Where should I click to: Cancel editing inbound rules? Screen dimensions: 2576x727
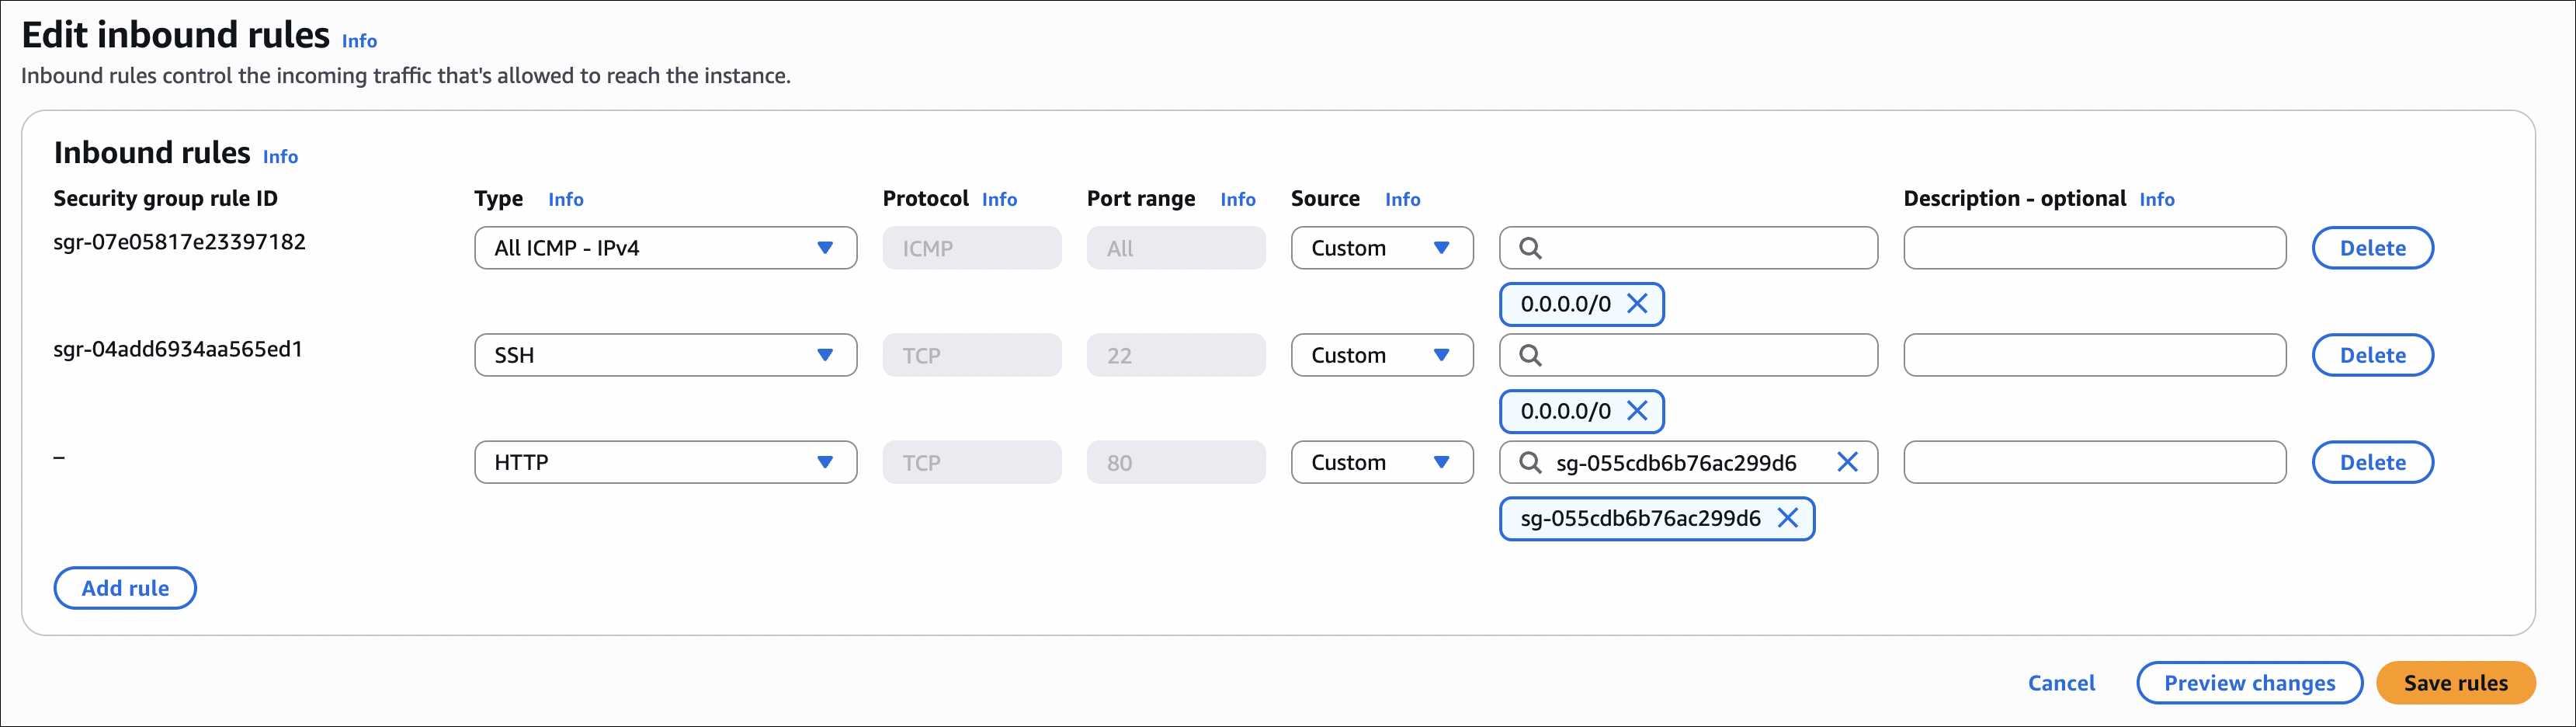pos(2061,683)
